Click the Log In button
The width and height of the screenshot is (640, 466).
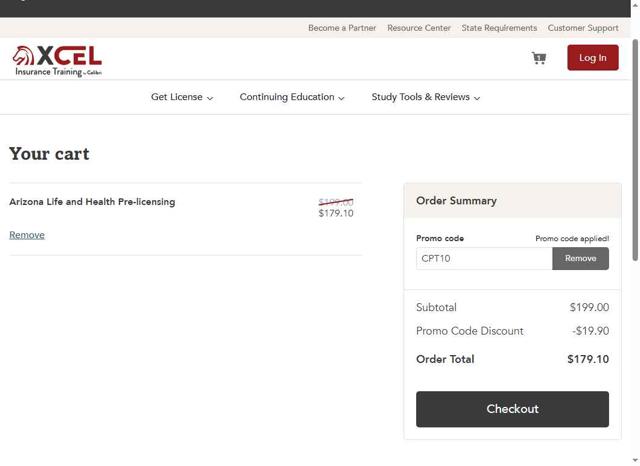(x=593, y=58)
